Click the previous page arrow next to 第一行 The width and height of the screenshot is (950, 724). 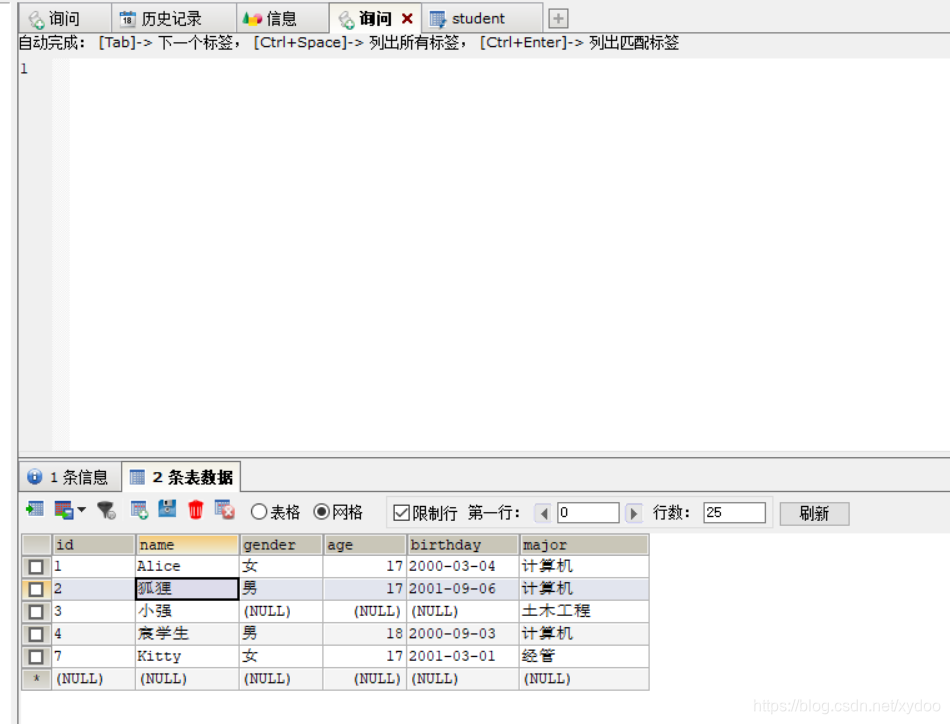544,513
